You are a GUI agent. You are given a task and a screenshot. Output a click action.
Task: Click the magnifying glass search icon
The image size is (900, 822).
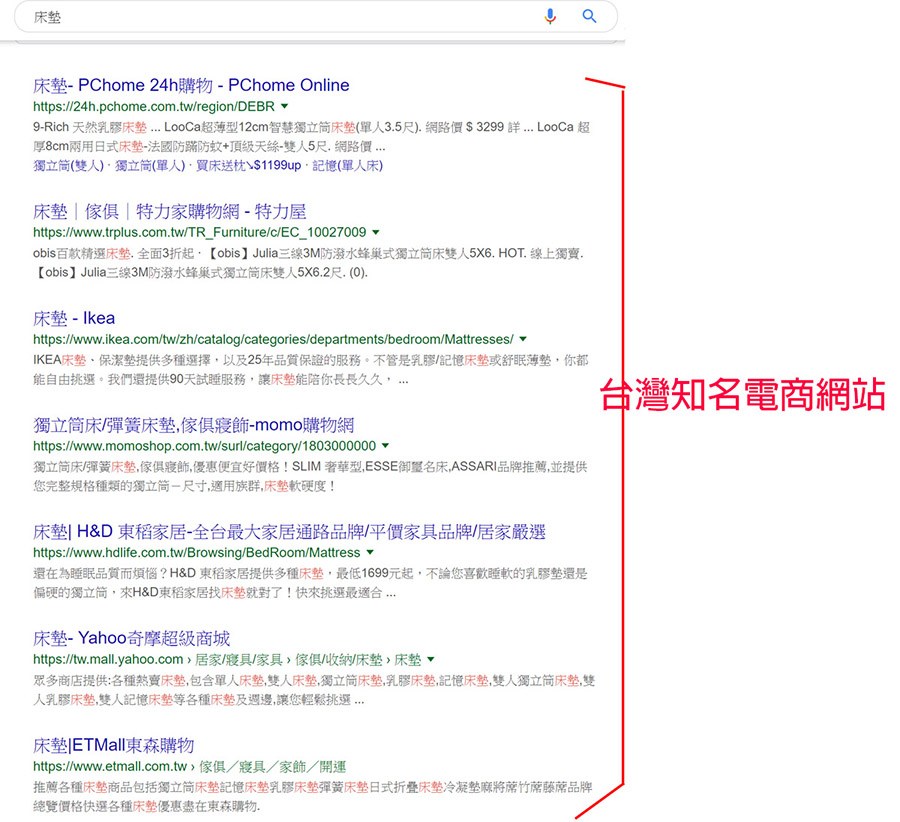[x=589, y=16]
